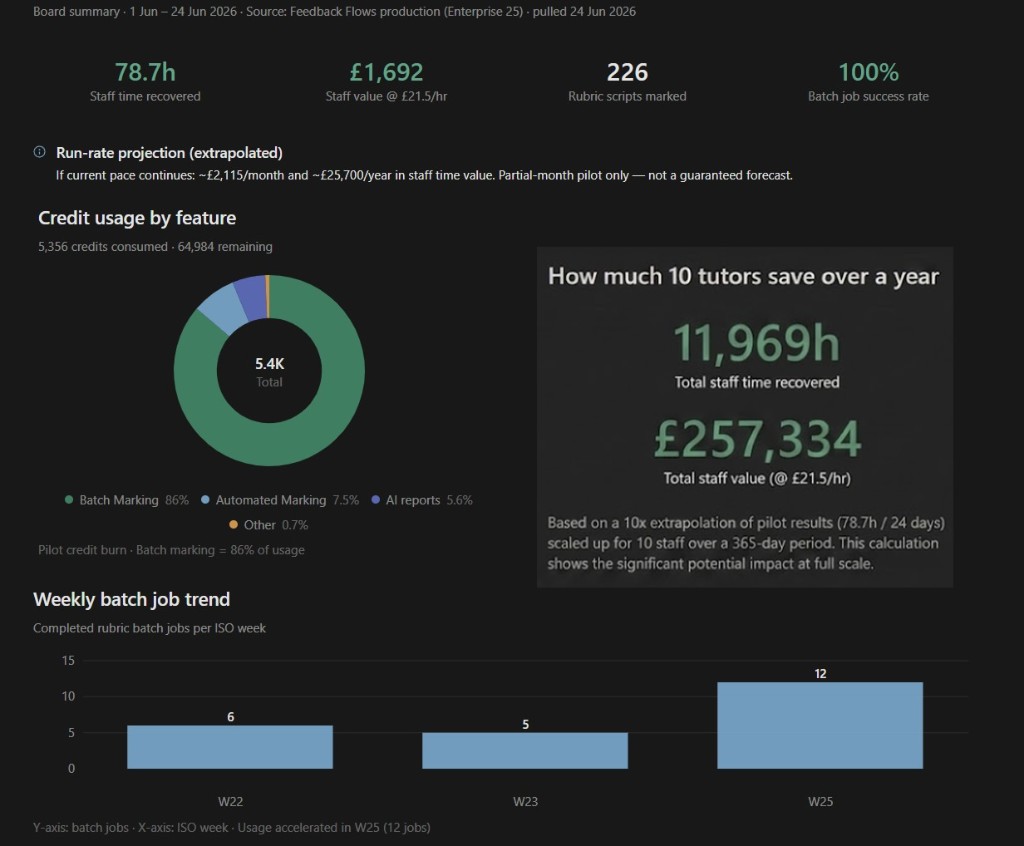This screenshot has width=1024, height=846.
Task: Select the W23 bar in weekly trend
Action: tap(525, 751)
